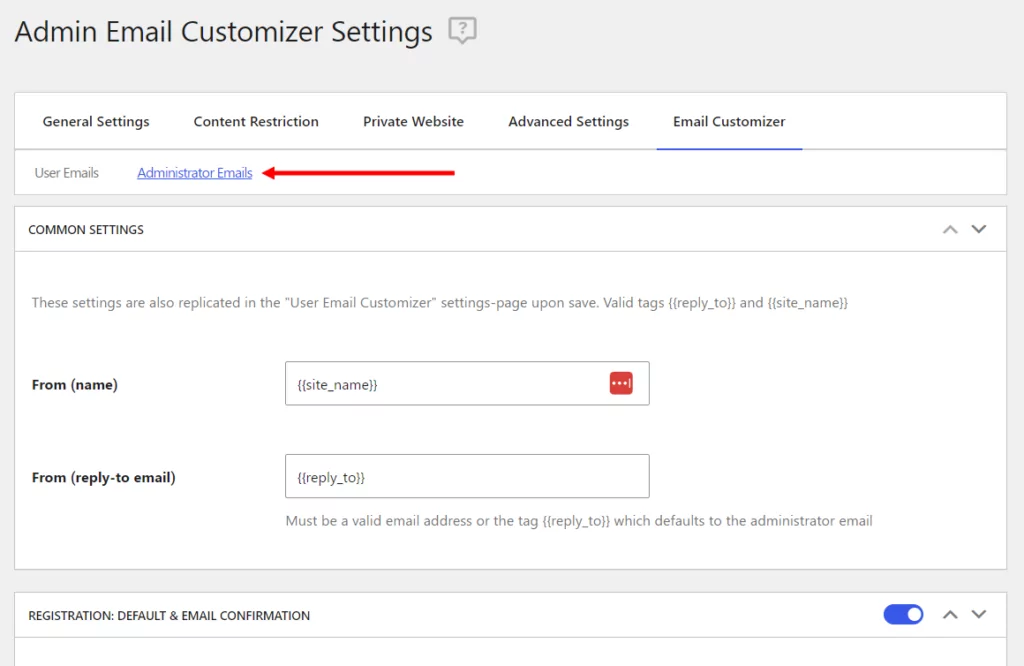Image resolution: width=1024 pixels, height=666 pixels.
Task: Focus the From (reply-to email) input field
Action: [x=467, y=476]
